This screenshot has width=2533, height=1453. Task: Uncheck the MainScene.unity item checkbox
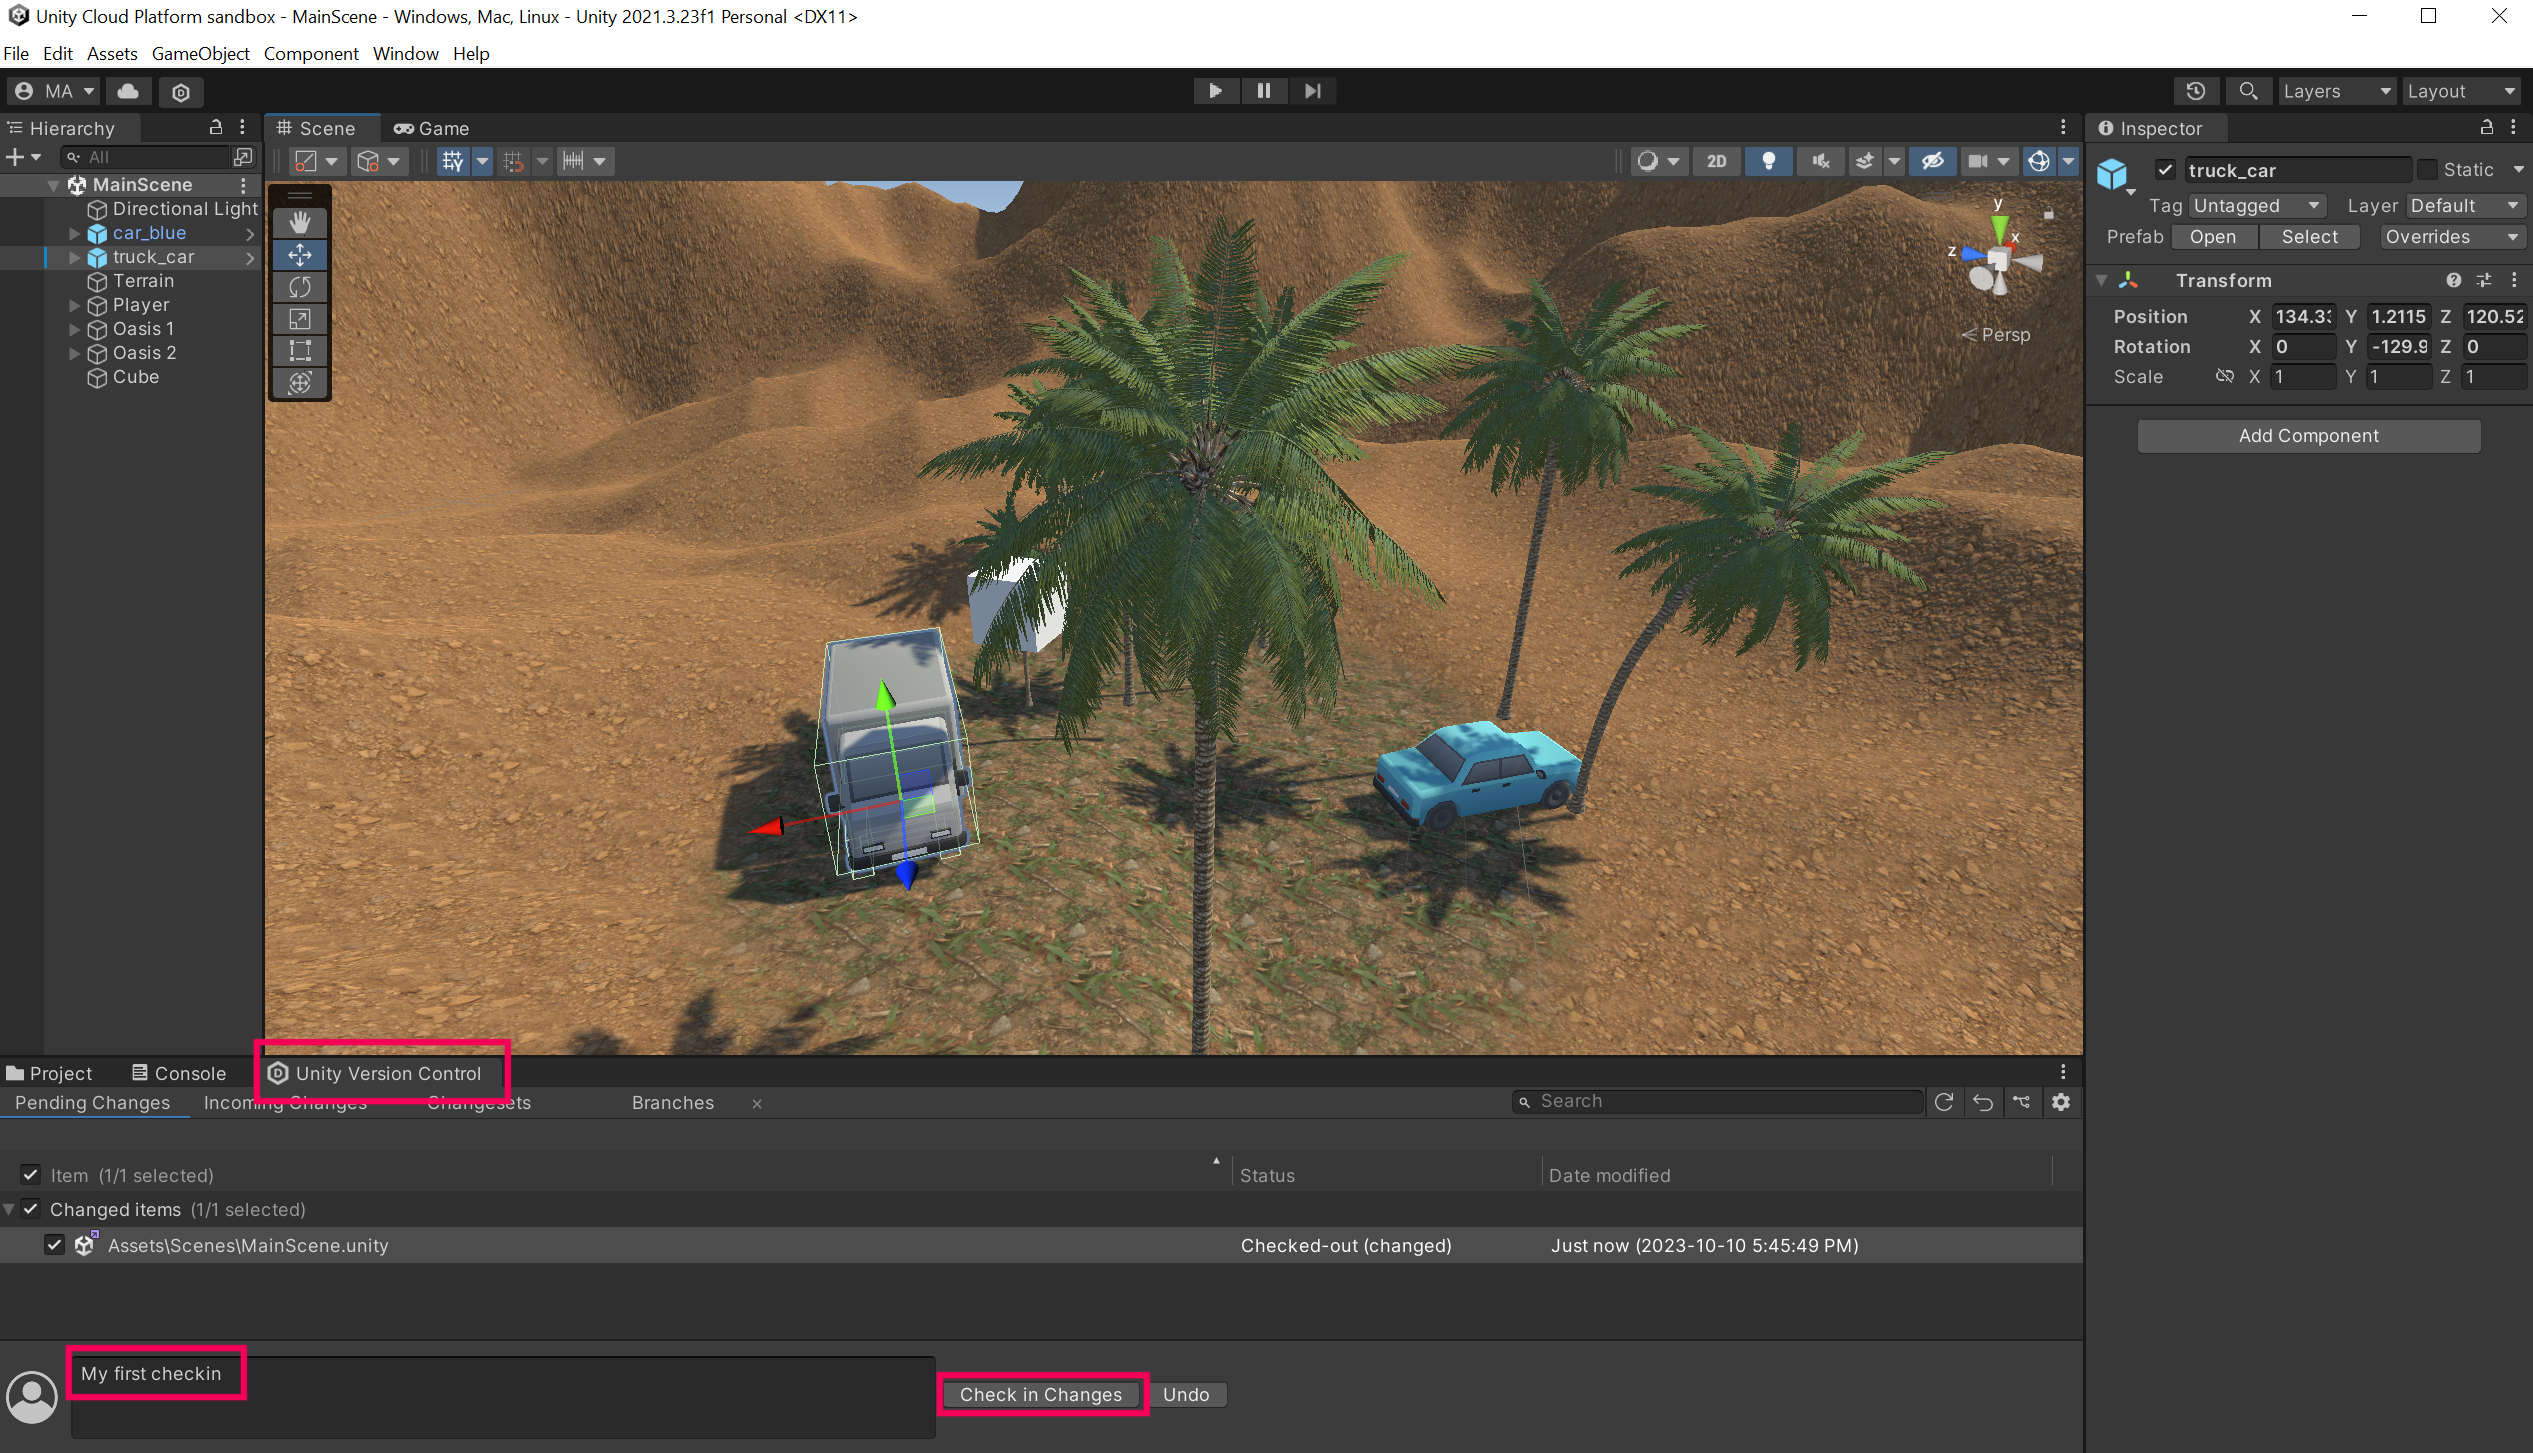click(x=55, y=1245)
